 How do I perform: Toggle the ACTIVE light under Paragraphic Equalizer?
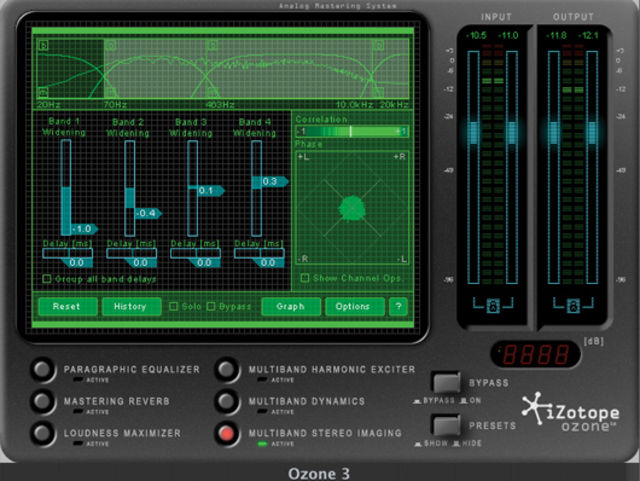click(x=78, y=380)
